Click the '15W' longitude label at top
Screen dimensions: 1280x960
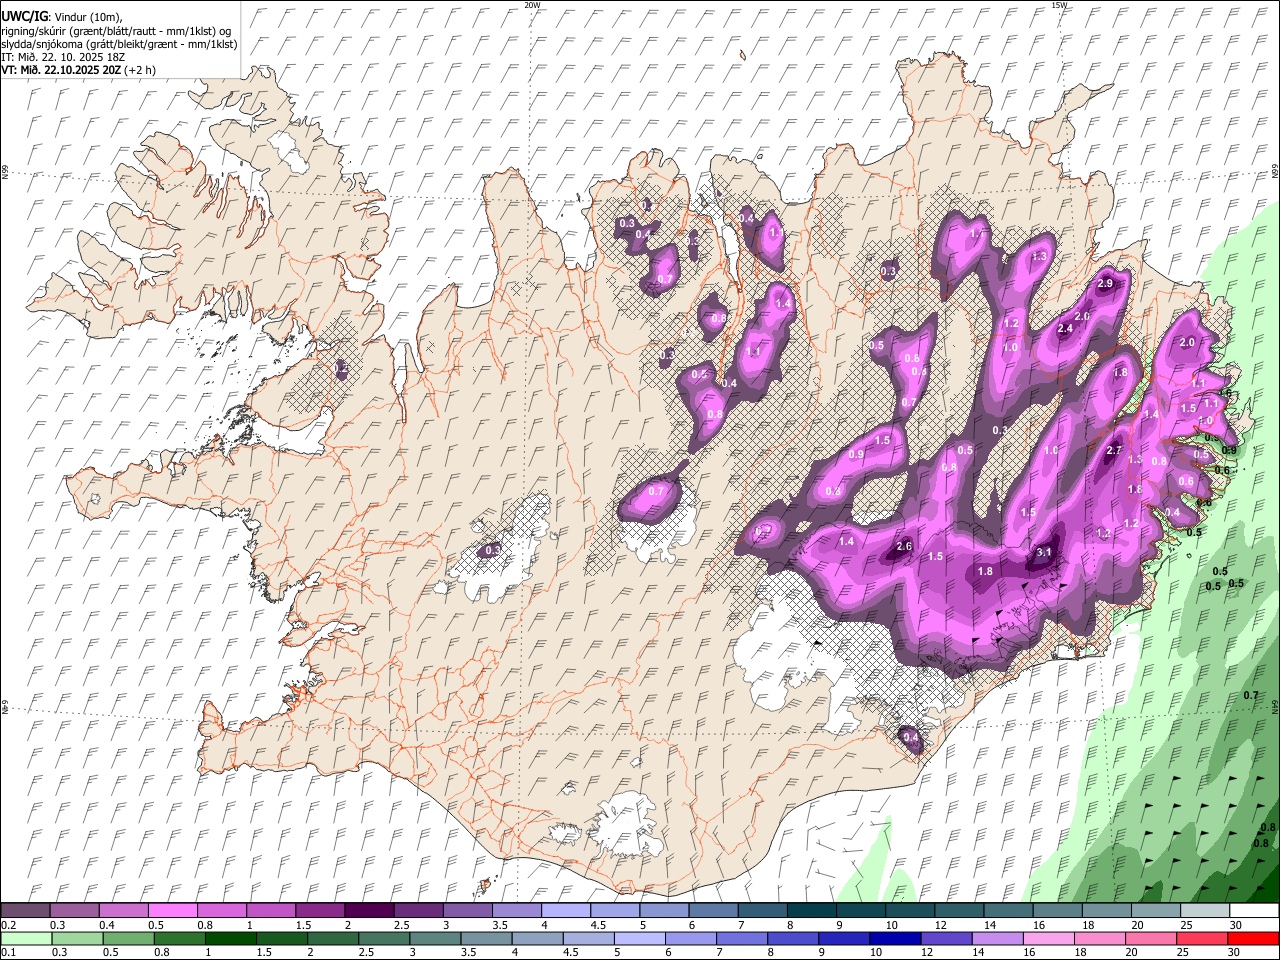(1058, 5)
